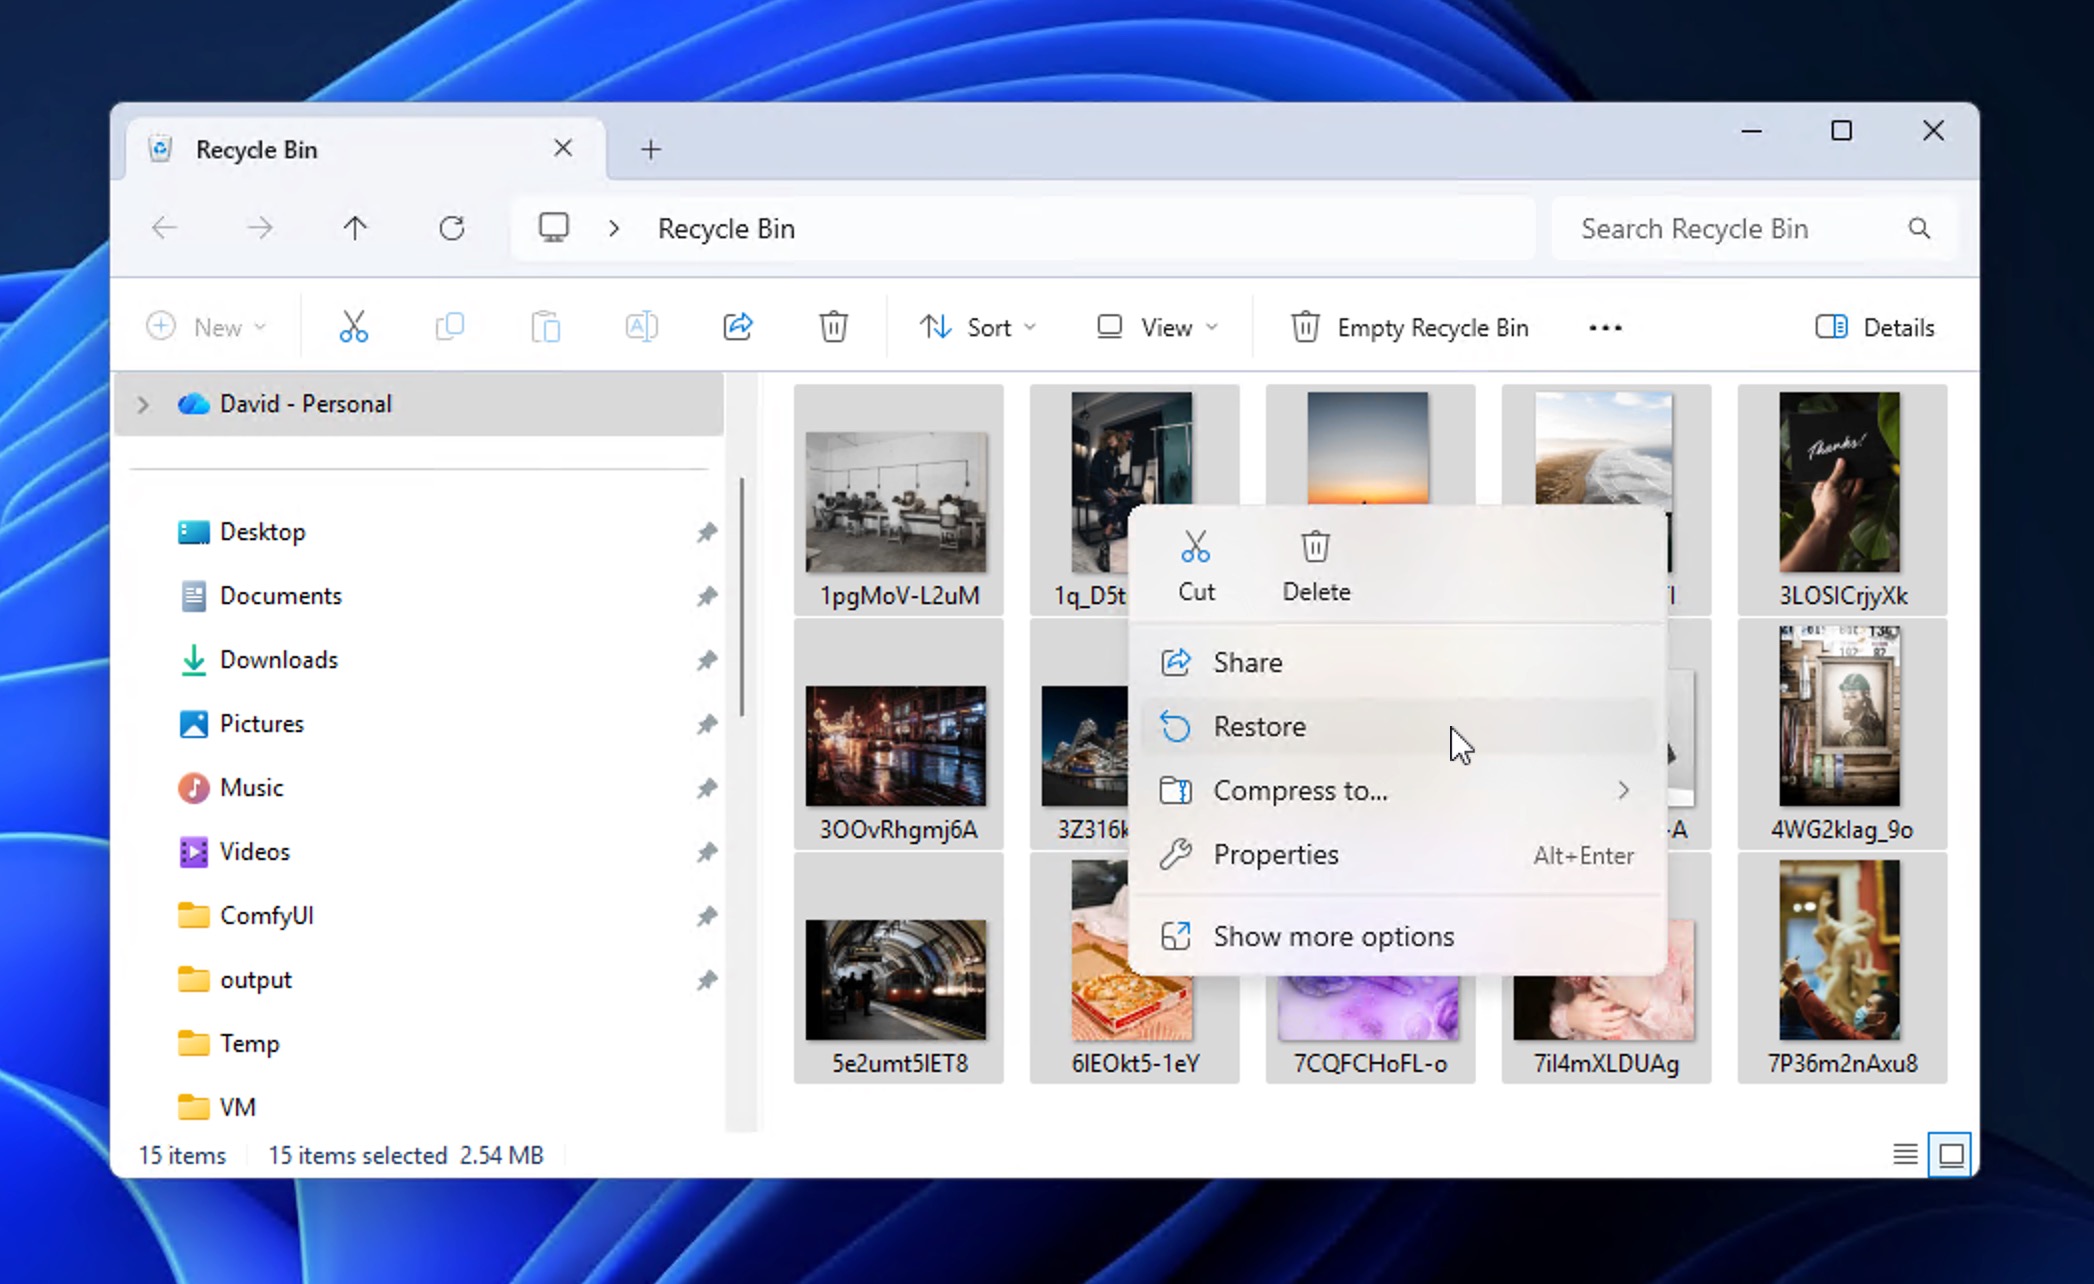
Task: Open the Sort dropdown
Action: [x=977, y=326]
